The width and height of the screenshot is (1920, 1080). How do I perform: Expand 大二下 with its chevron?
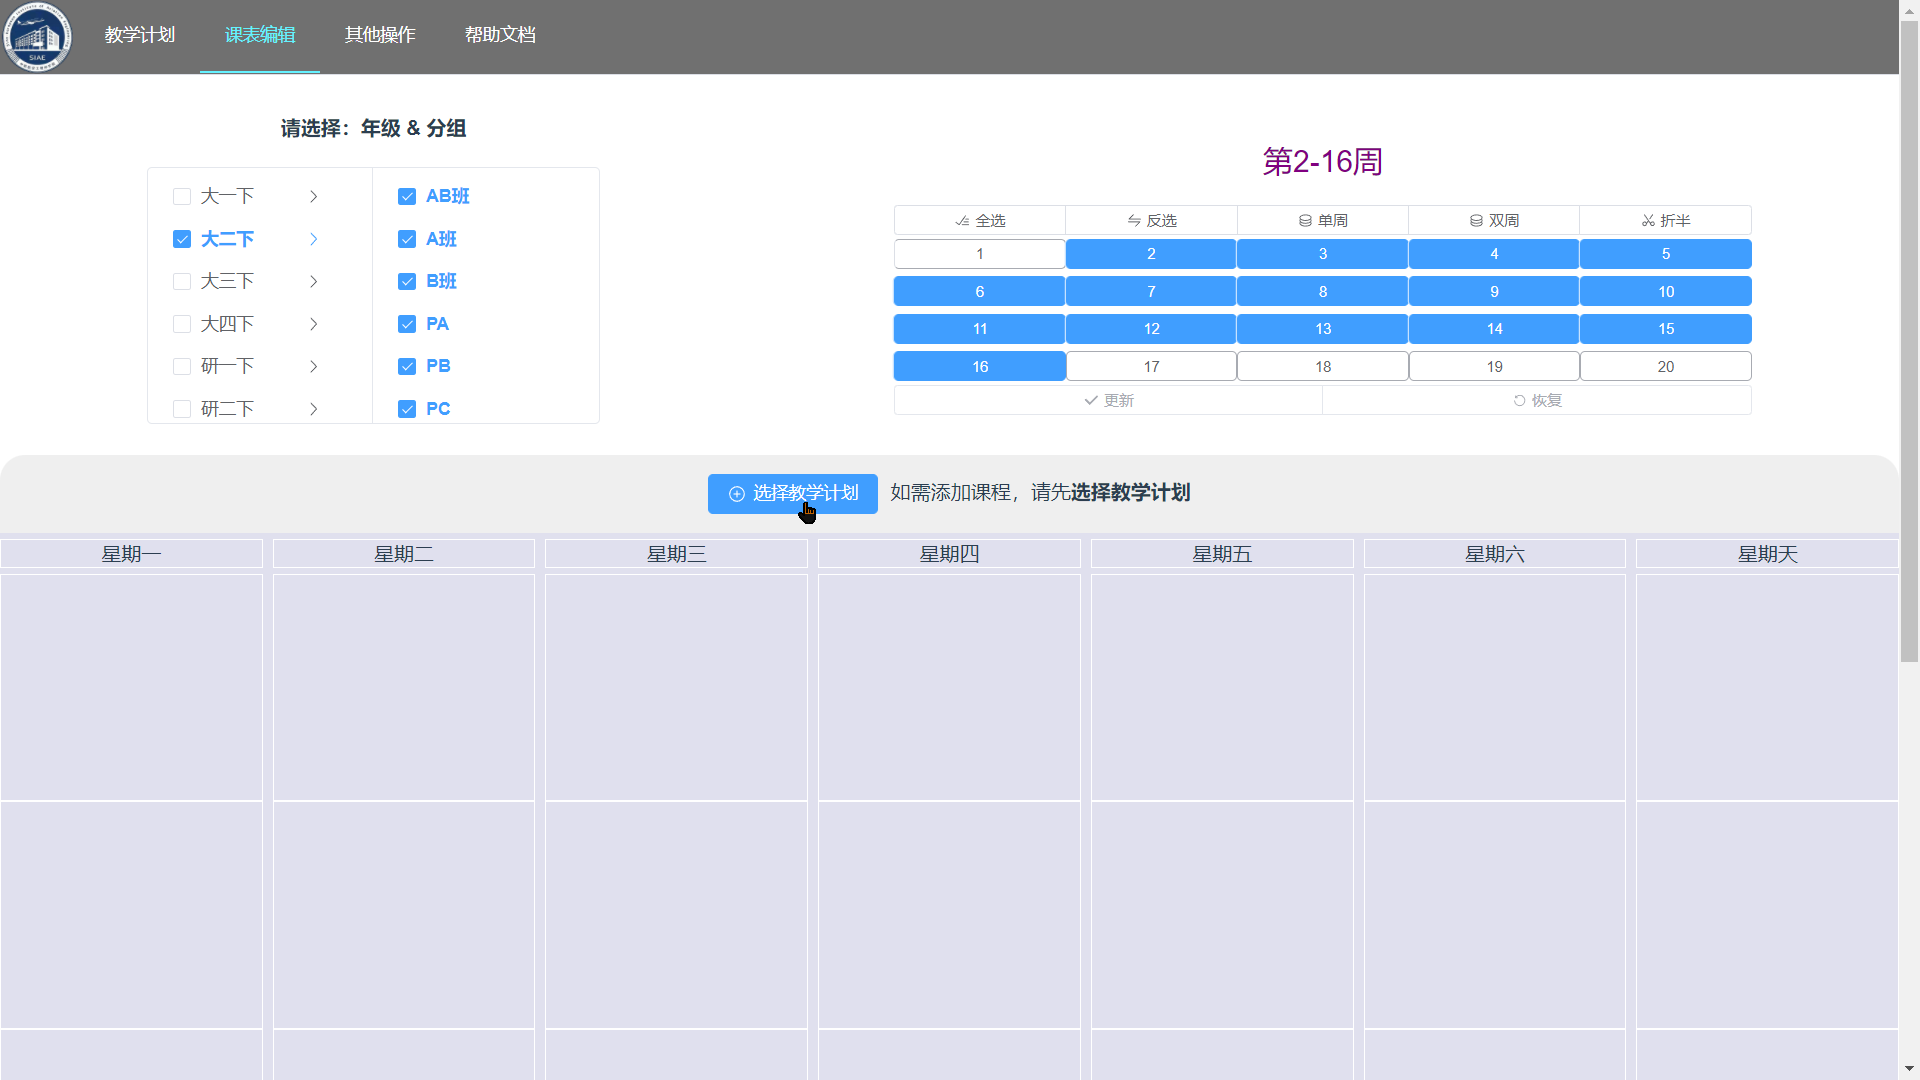pyautogui.click(x=314, y=239)
